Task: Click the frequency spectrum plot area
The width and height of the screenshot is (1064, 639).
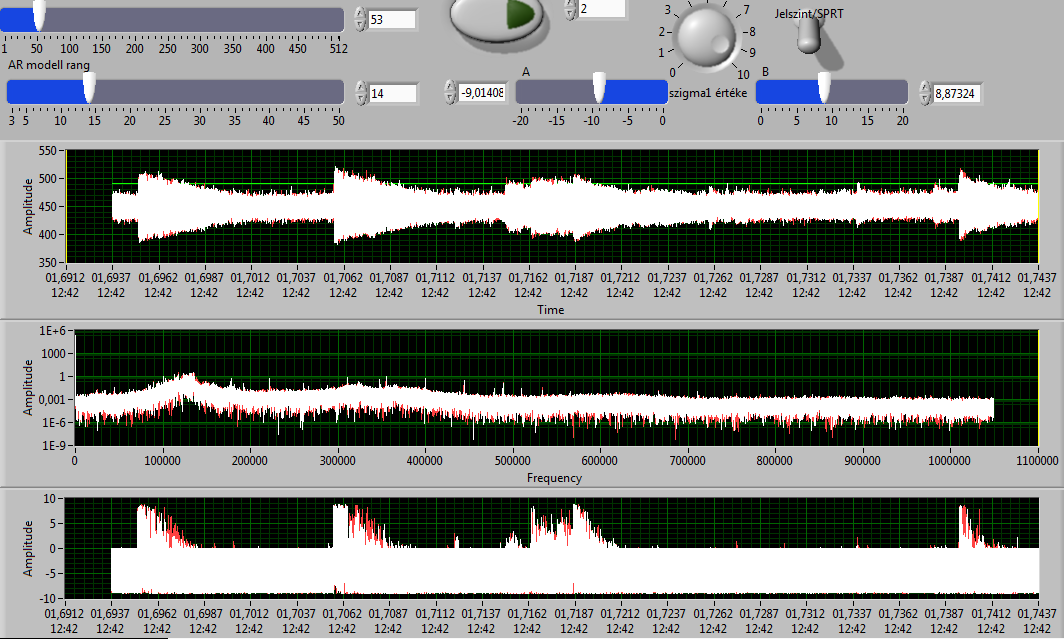Action: click(x=556, y=388)
